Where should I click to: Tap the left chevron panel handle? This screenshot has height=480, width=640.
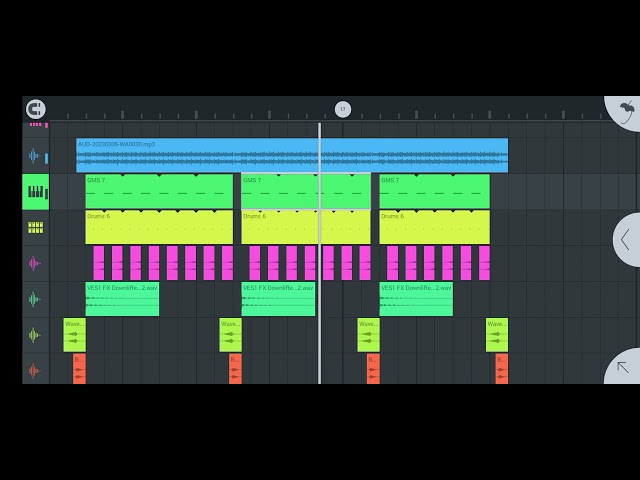pyautogui.click(x=626, y=240)
